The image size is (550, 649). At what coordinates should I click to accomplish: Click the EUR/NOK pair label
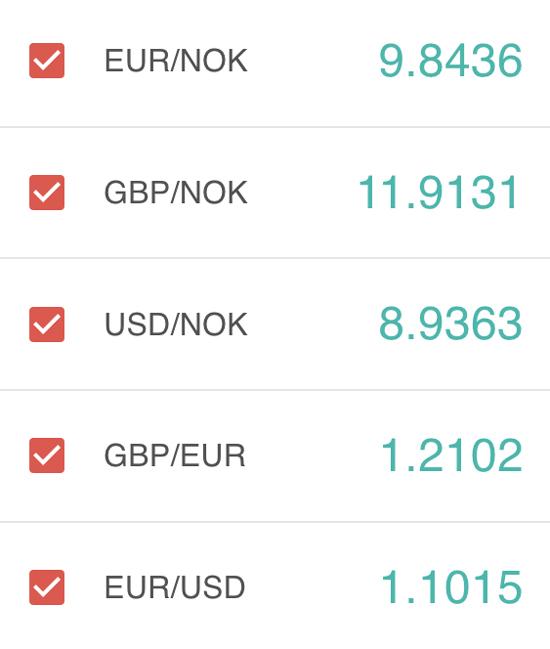(176, 61)
